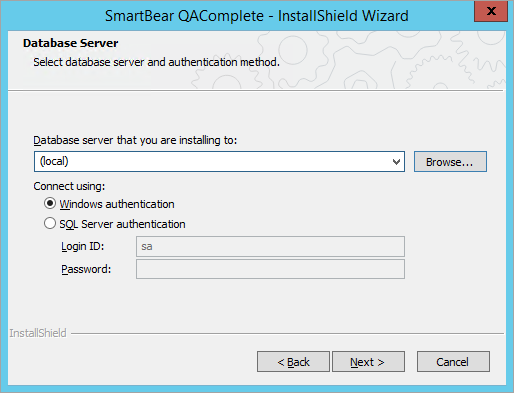Cancel the installation wizard

(453, 361)
